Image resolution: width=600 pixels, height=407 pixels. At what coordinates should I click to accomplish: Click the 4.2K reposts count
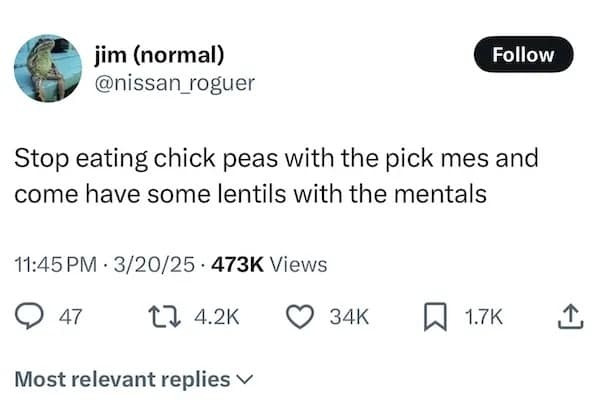(x=213, y=317)
